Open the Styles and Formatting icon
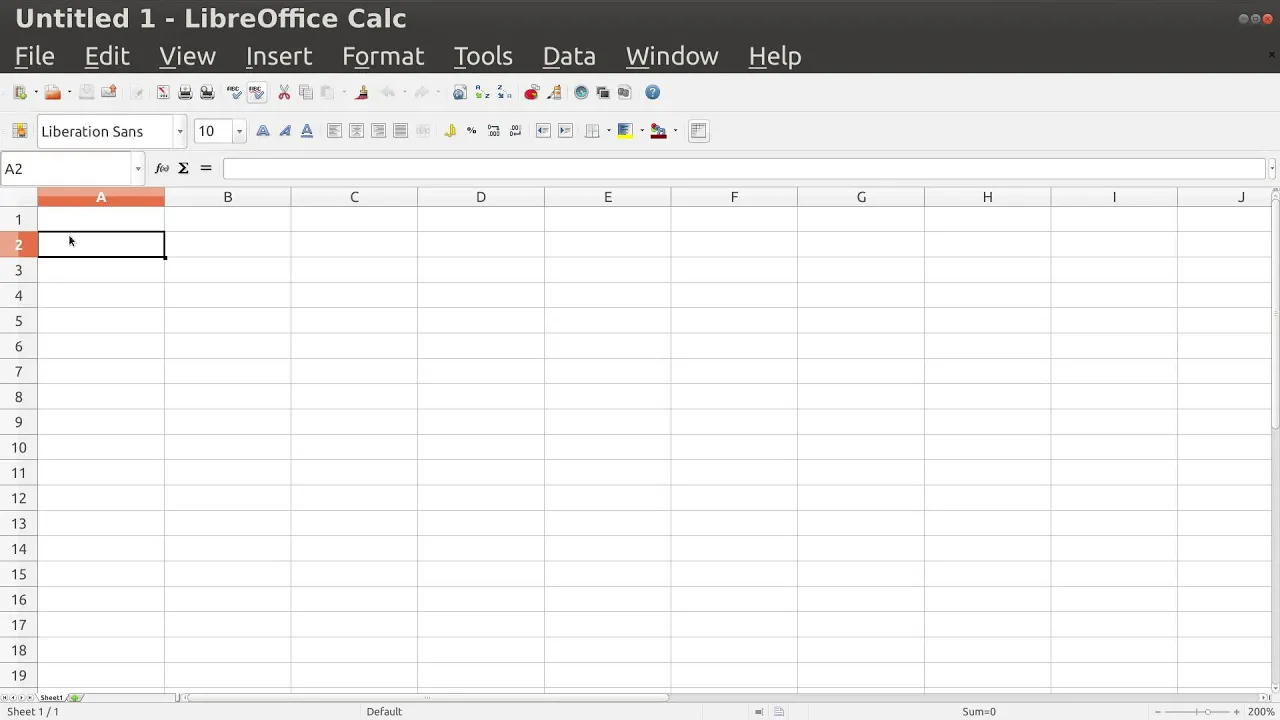The height and width of the screenshot is (720, 1280). point(19,131)
